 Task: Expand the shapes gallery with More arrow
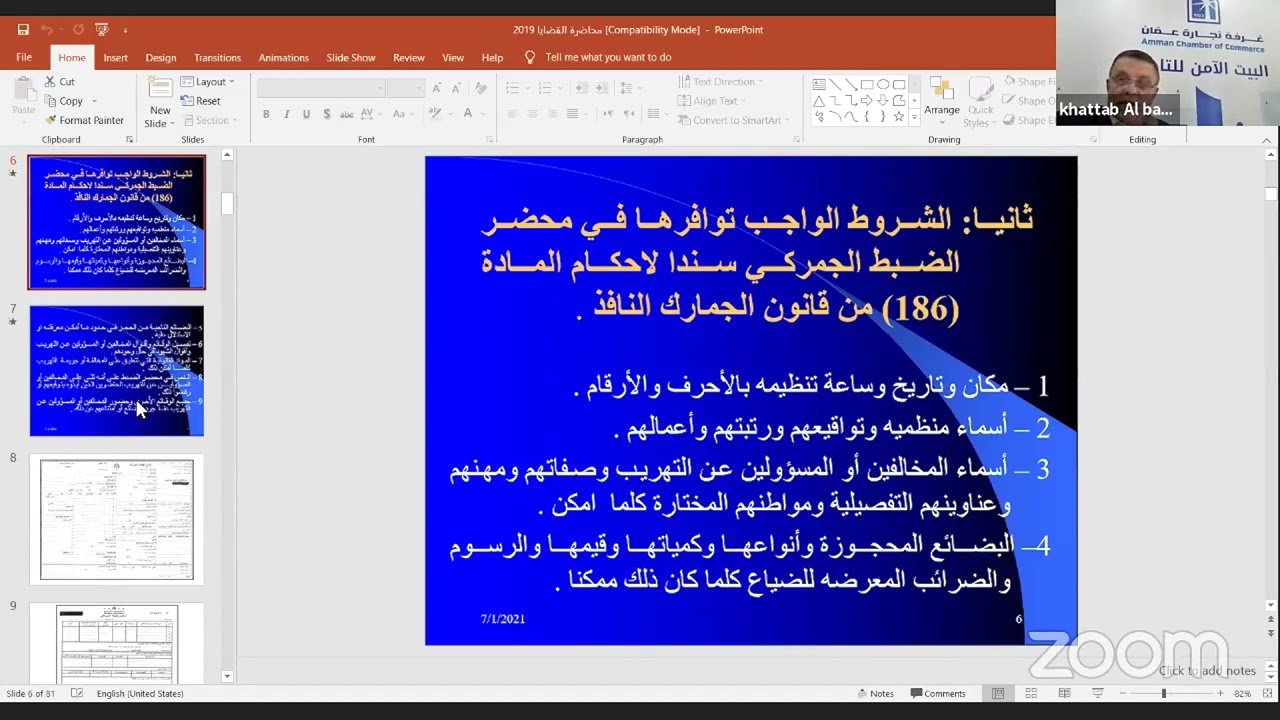point(914,116)
